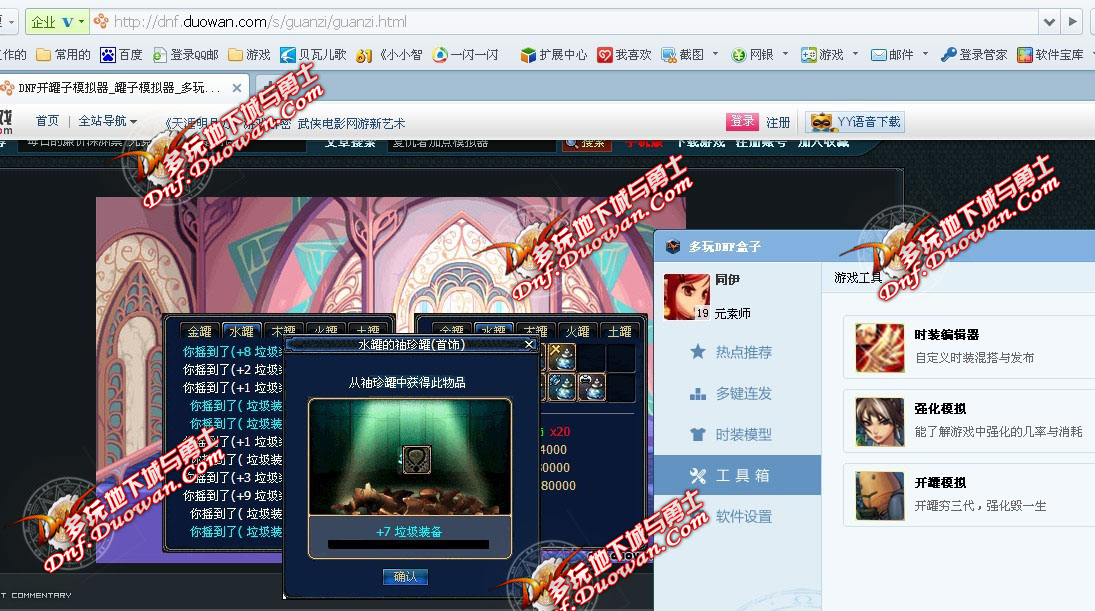Click the potion item above the two-item row
Viewport: 1095px width, 611px height.
[561, 357]
